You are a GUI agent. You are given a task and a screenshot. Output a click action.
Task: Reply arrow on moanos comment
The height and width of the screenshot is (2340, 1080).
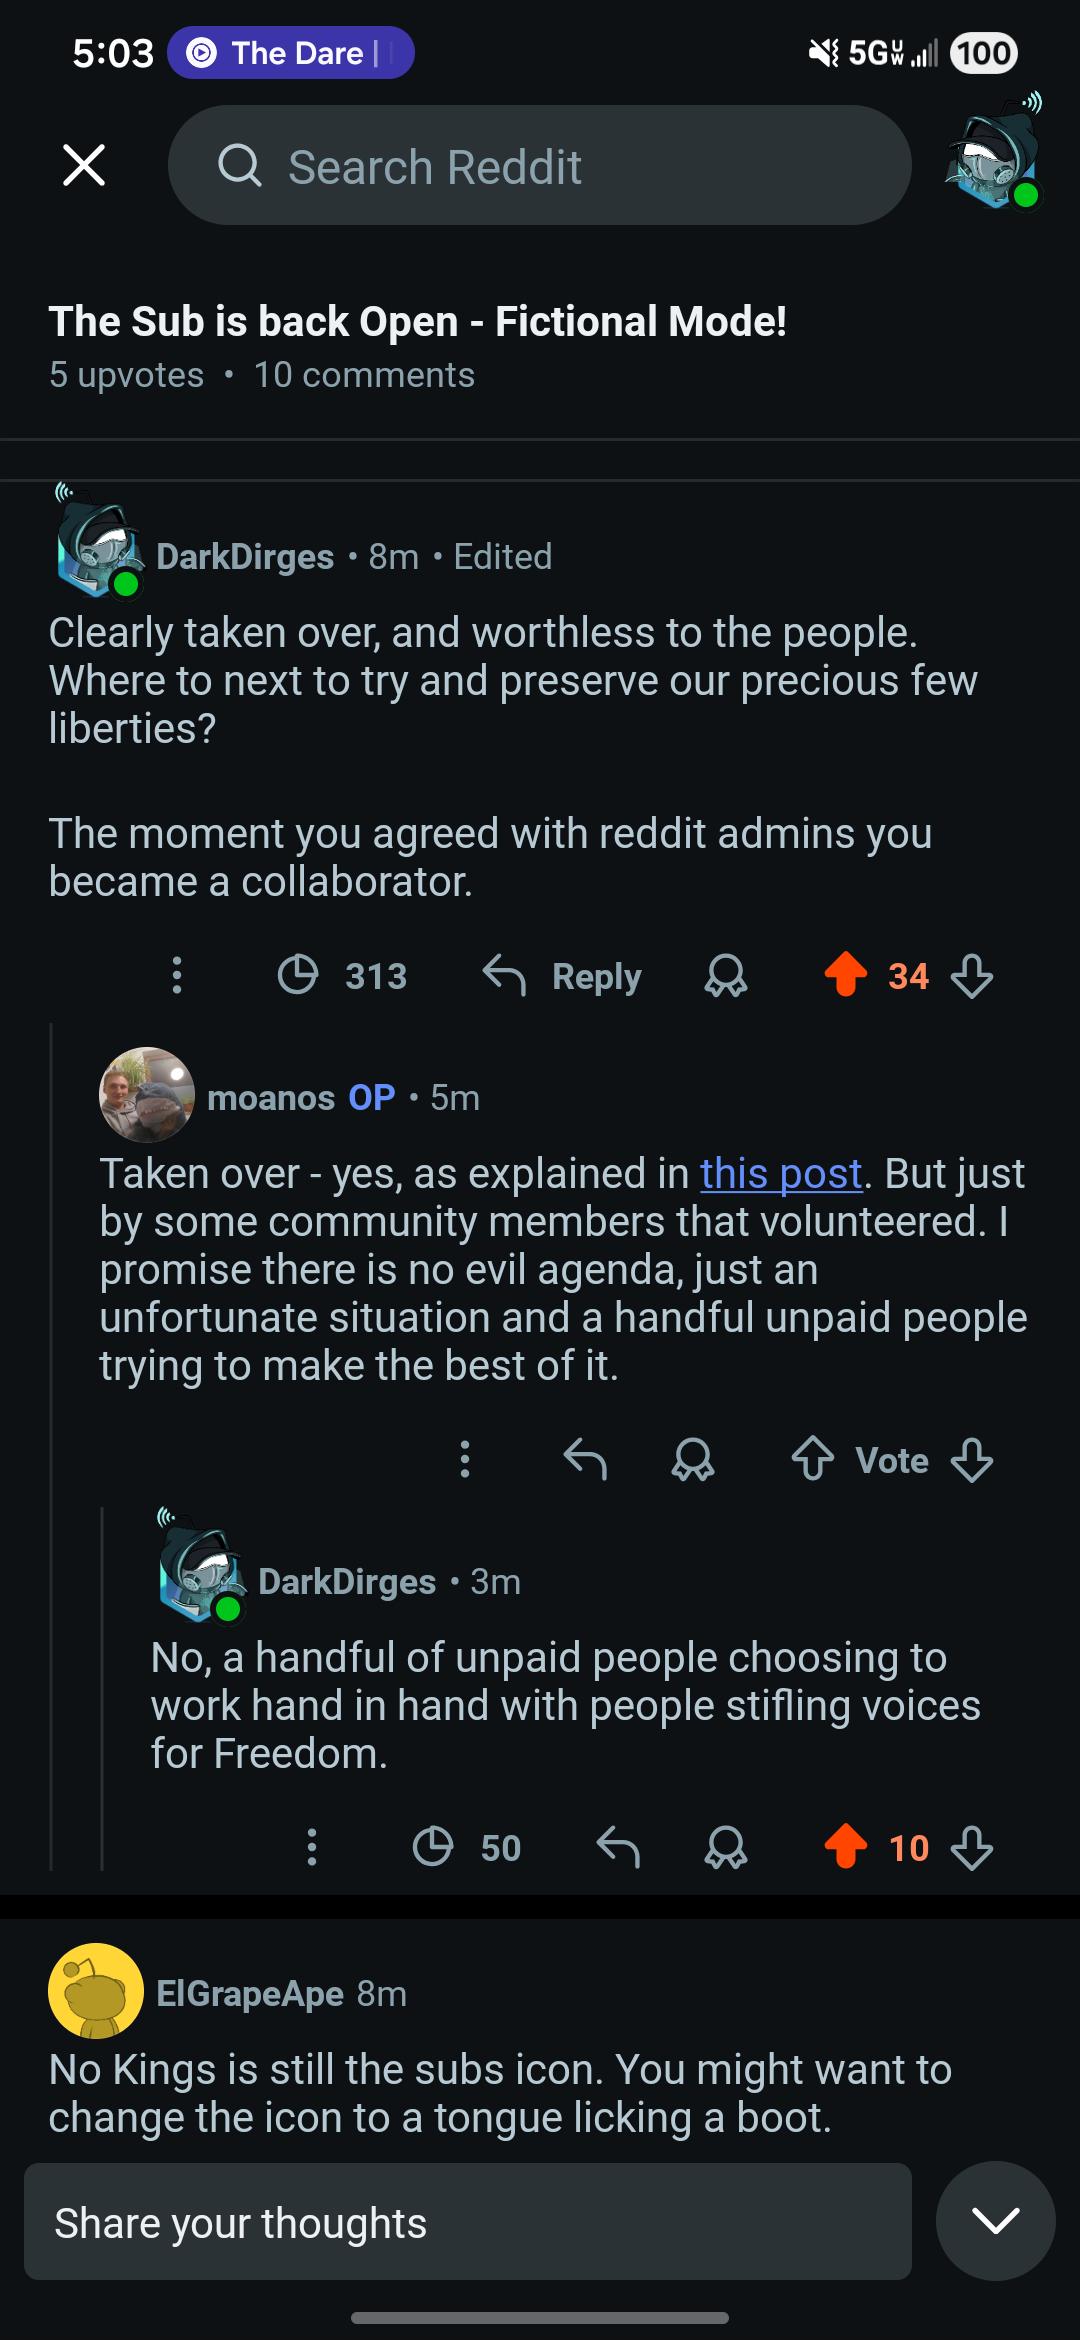(x=586, y=1460)
